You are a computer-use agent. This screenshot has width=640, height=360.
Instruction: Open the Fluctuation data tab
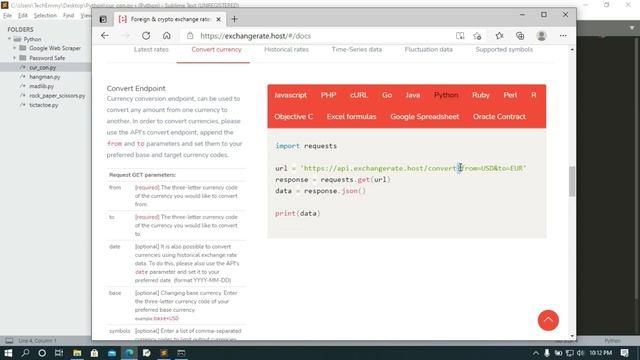[x=429, y=49]
